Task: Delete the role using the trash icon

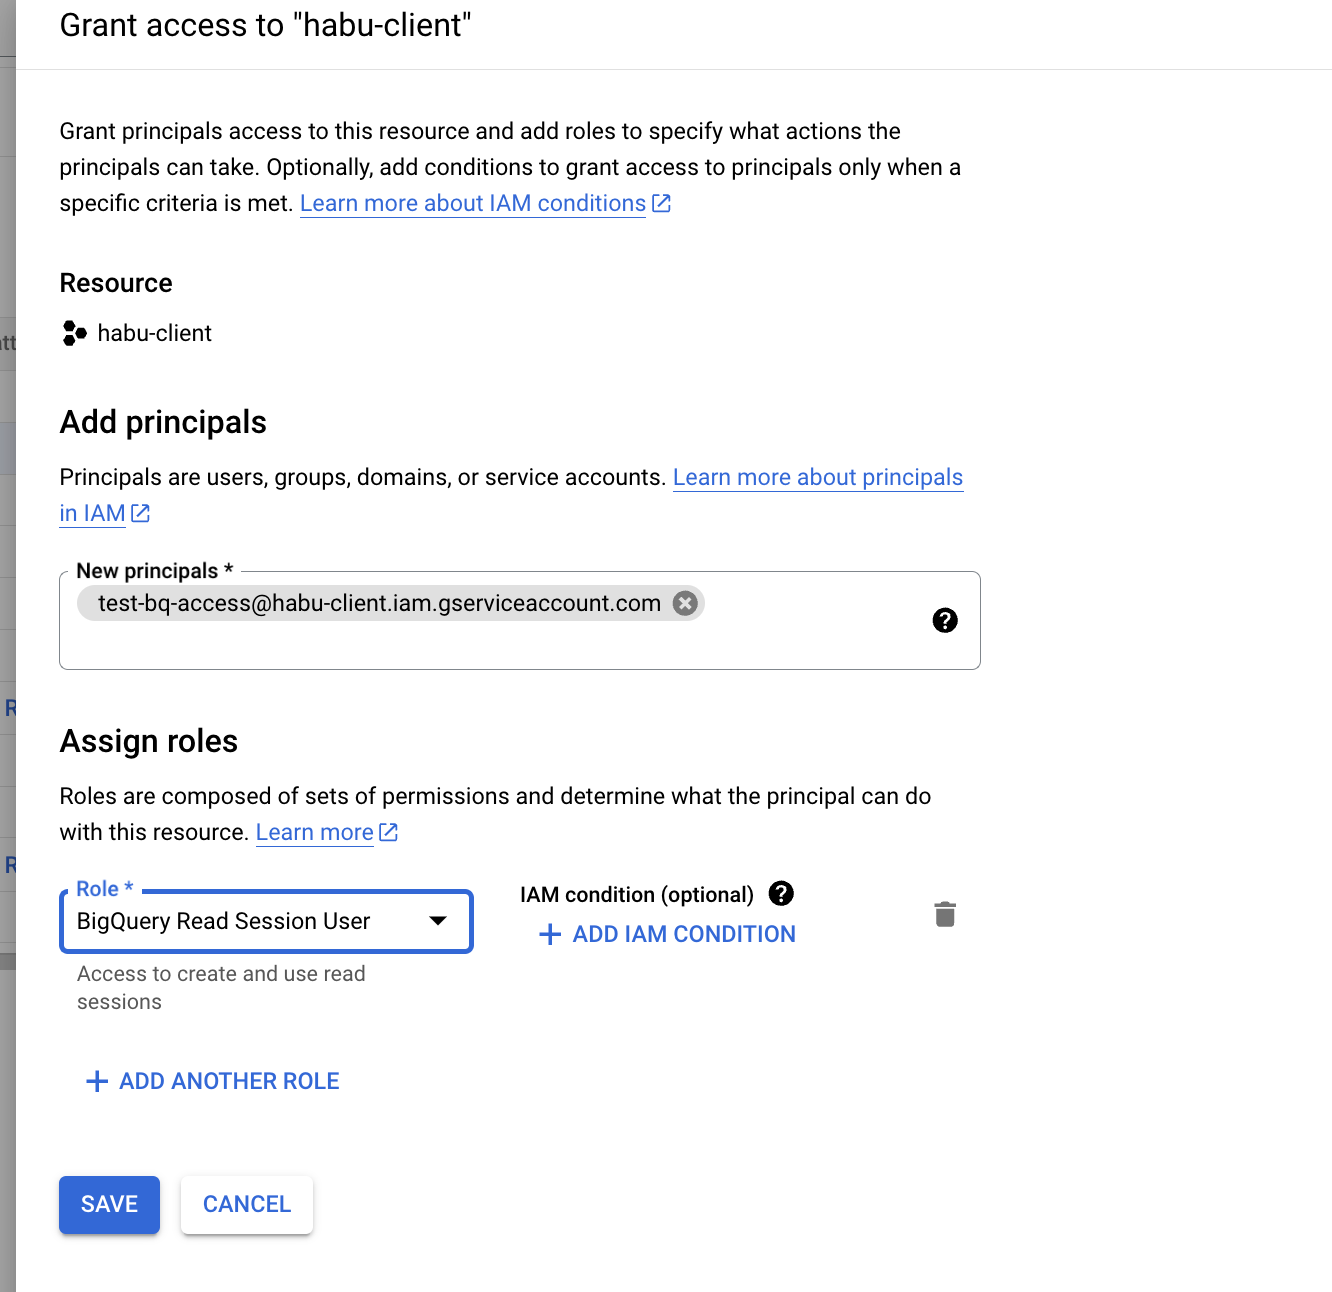Action: [x=945, y=914]
